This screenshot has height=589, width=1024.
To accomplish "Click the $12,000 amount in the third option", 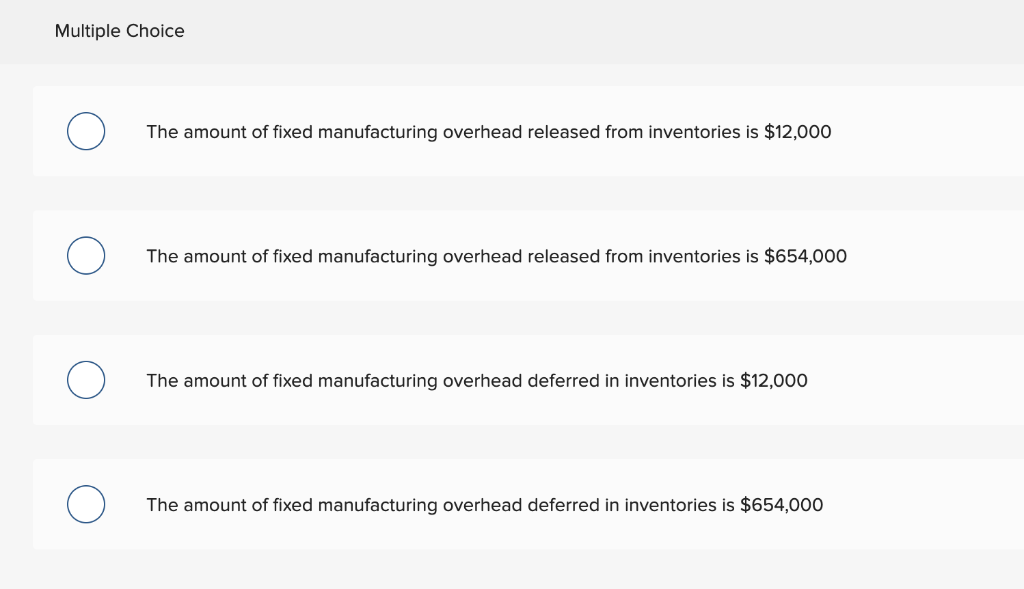I will coord(775,380).
